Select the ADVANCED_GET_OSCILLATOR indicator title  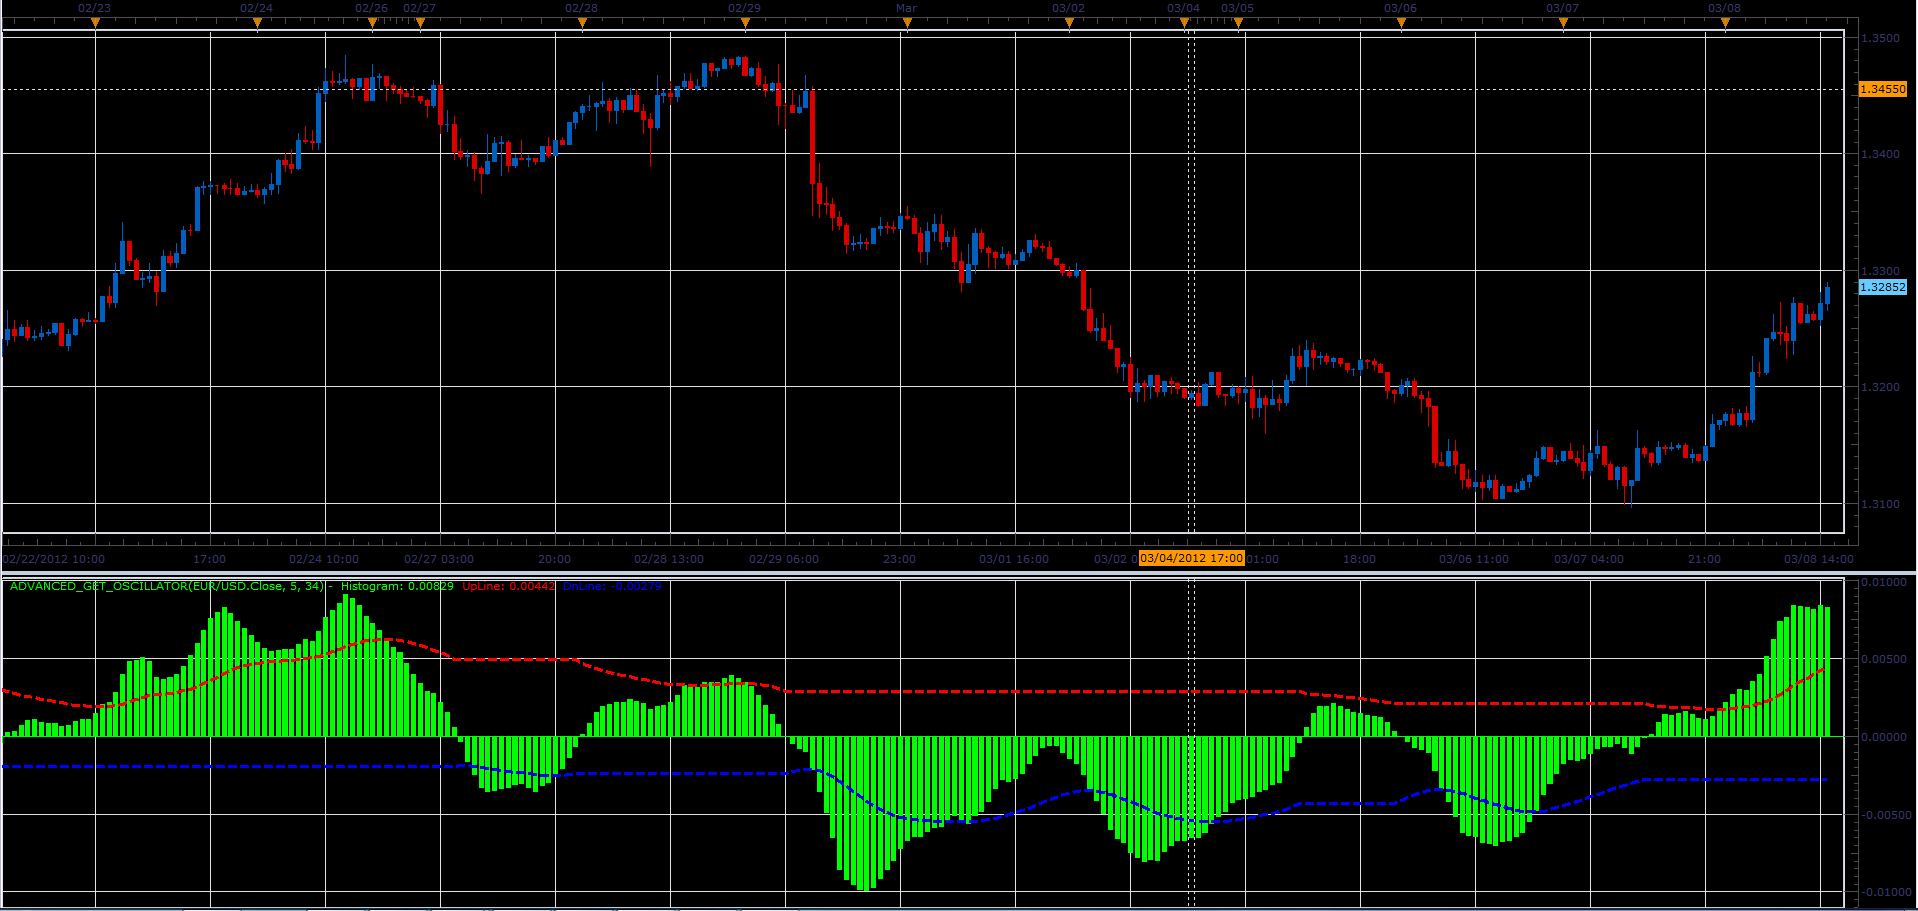[x=167, y=586]
